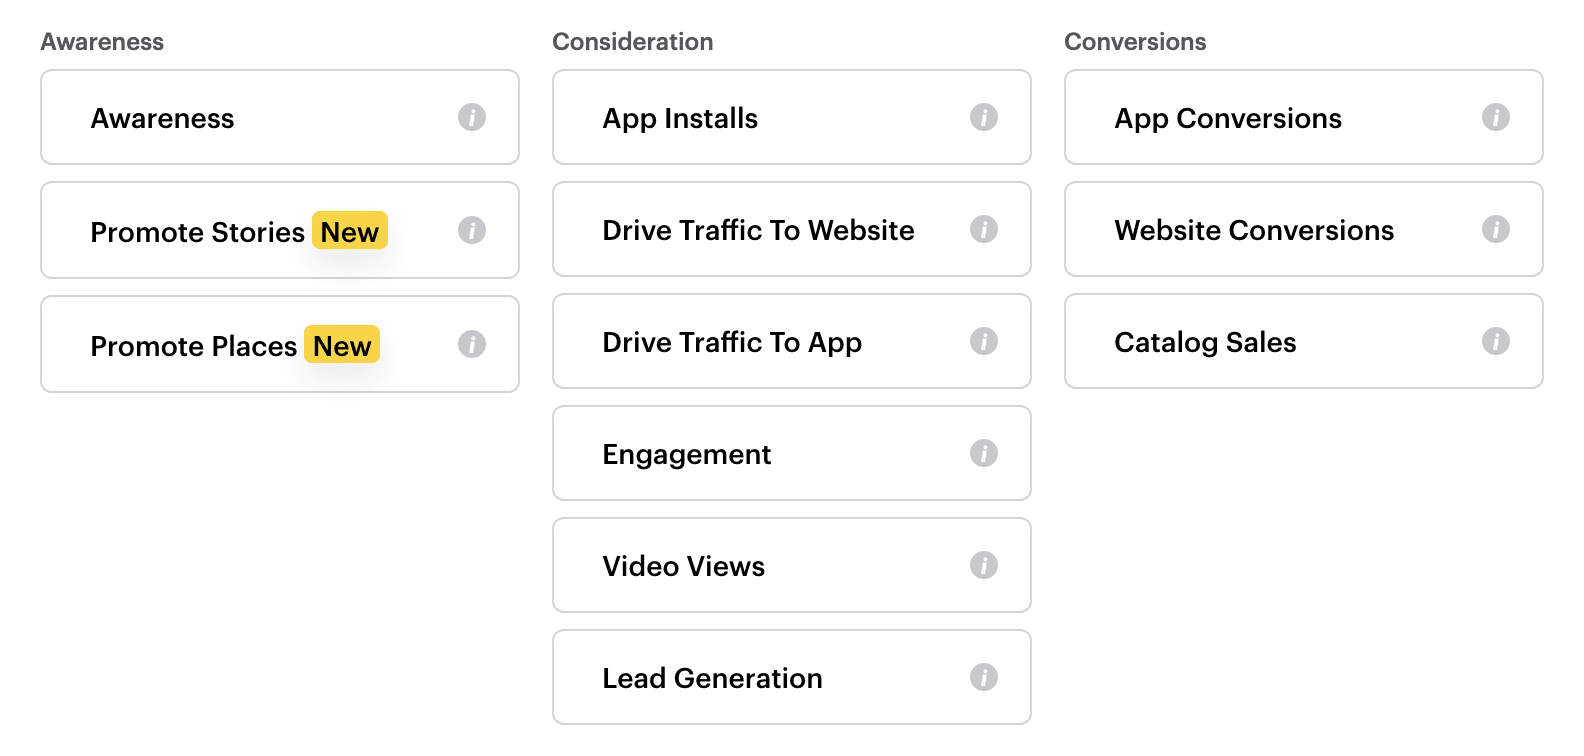Select Promote Places as the objective
The height and width of the screenshot is (756, 1584).
(x=250, y=345)
